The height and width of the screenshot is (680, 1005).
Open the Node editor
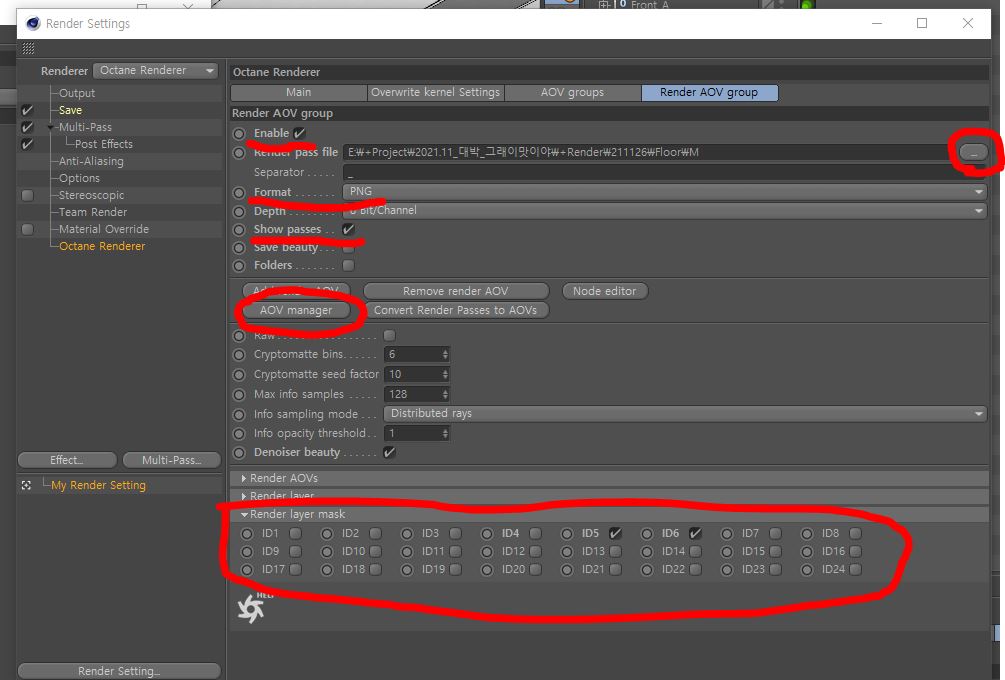point(604,291)
